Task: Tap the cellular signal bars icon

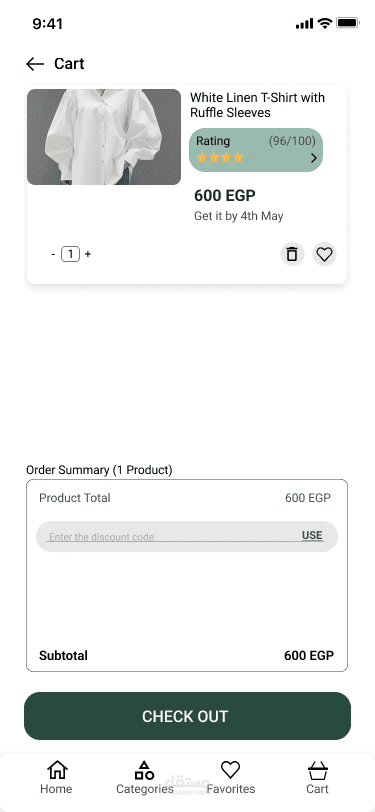Action: (305, 24)
